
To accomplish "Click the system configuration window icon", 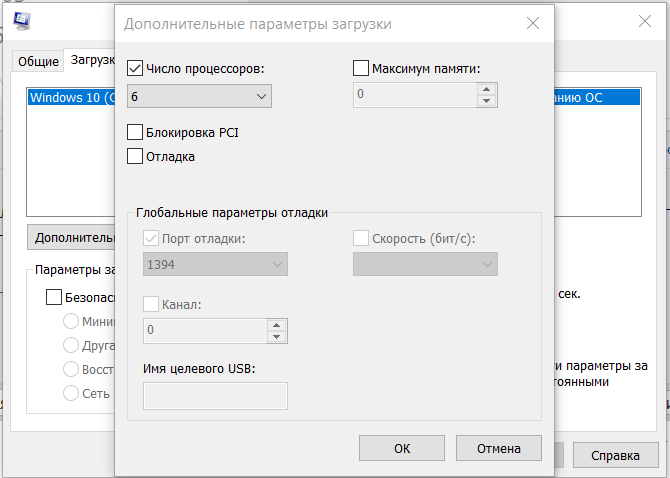I will (20, 21).
